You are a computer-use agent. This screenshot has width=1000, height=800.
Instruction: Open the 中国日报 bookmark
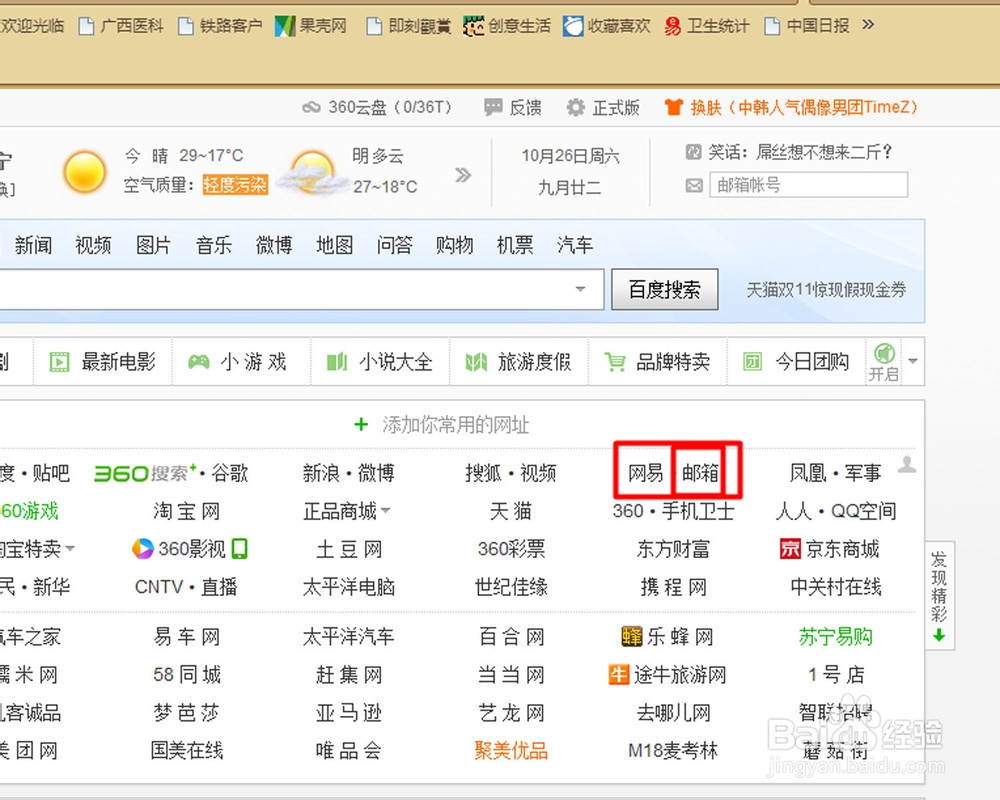[x=807, y=26]
